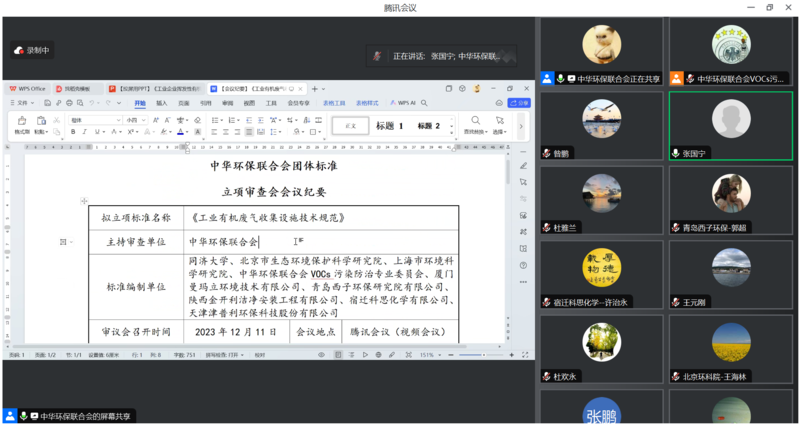Click the save icon in quick access bar

pyautogui.click(x=47, y=103)
